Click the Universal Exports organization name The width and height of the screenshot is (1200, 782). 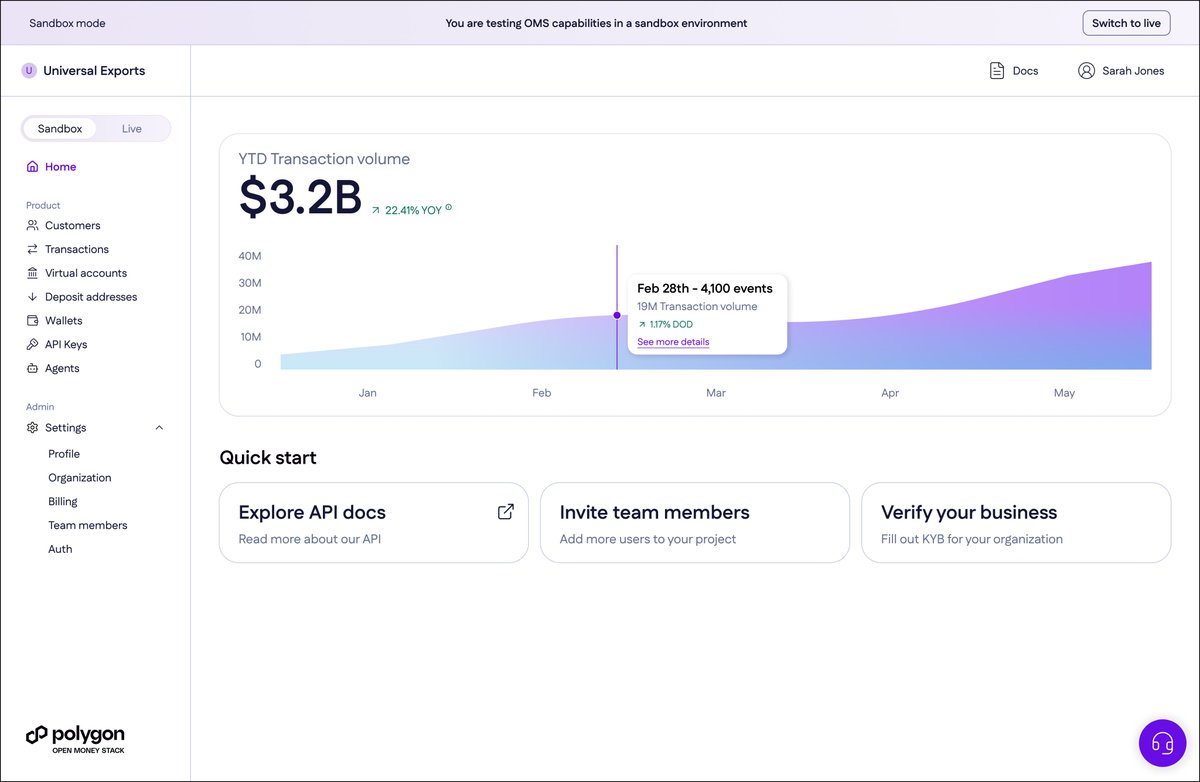94,71
